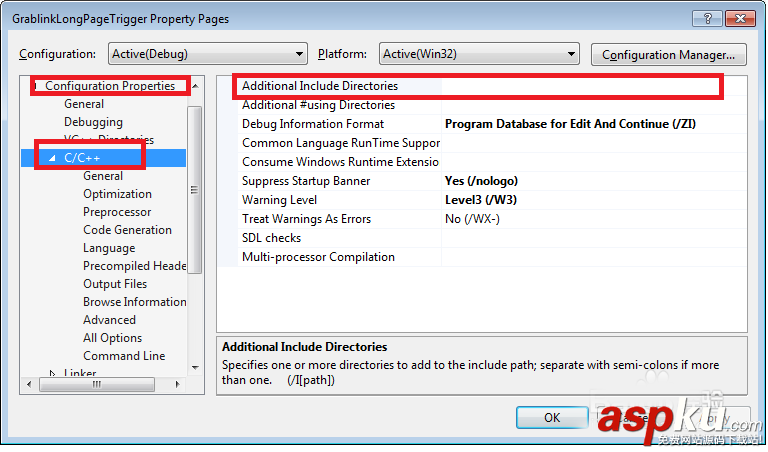Open the Platform dropdown
Viewport: 768px width, 452px height.
click(478, 54)
